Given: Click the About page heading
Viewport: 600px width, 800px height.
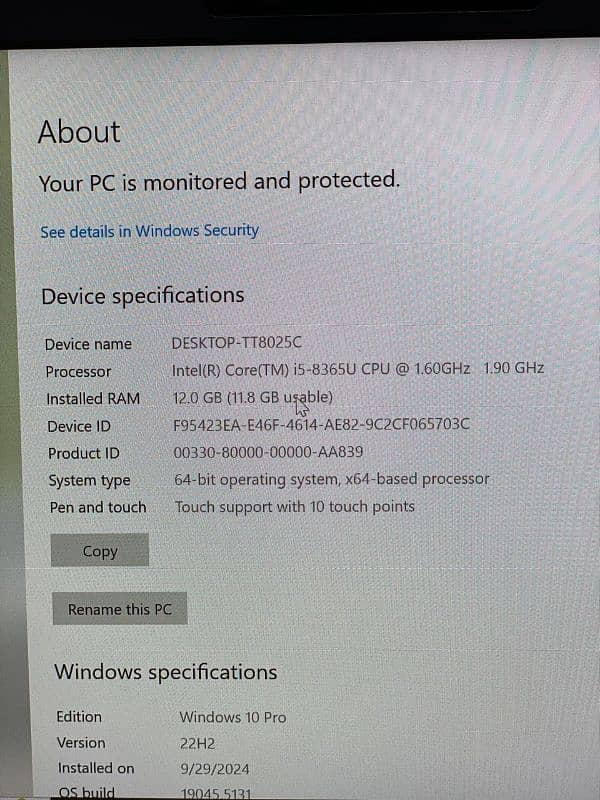Looking at the screenshot, I should [x=79, y=132].
